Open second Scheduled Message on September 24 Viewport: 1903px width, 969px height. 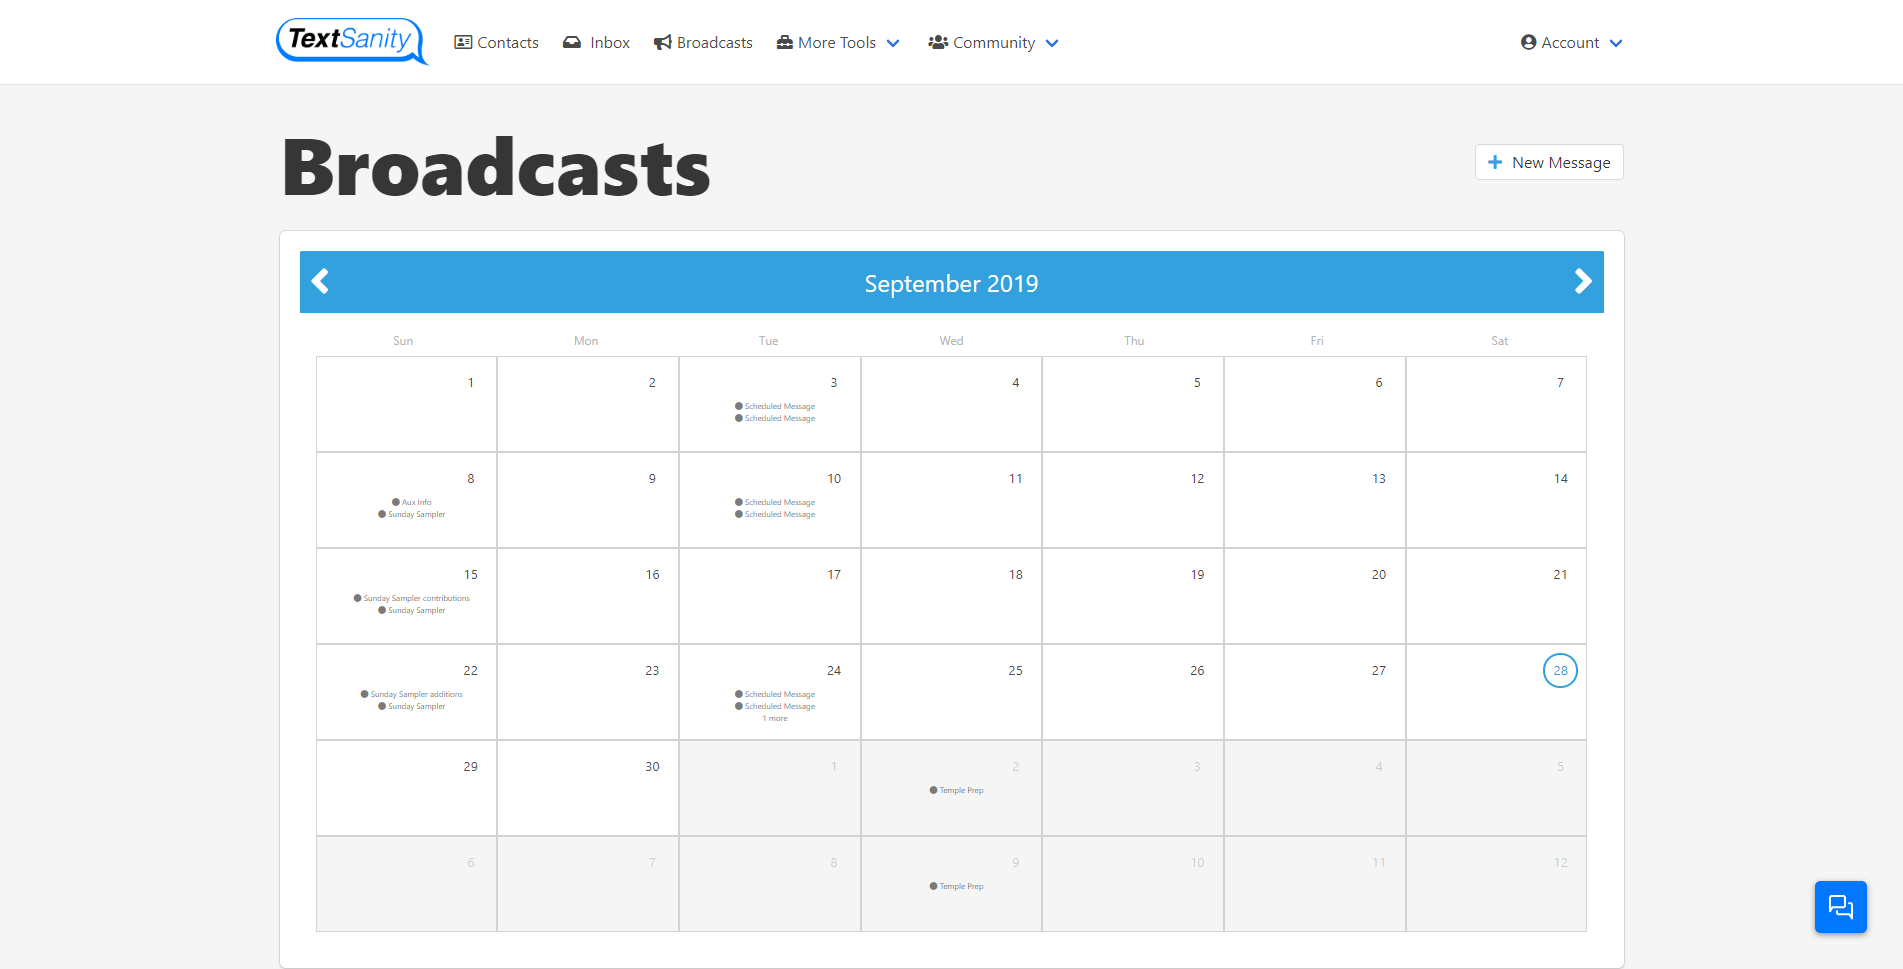(x=775, y=706)
